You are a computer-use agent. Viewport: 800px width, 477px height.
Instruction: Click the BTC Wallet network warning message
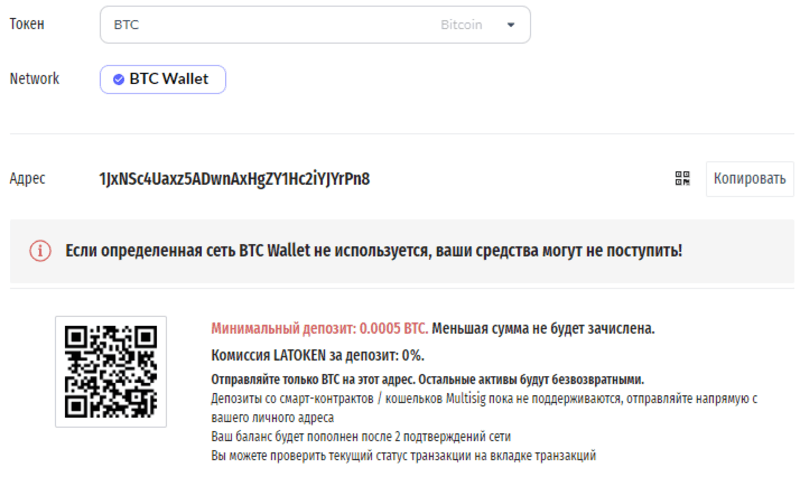coord(373,251)
